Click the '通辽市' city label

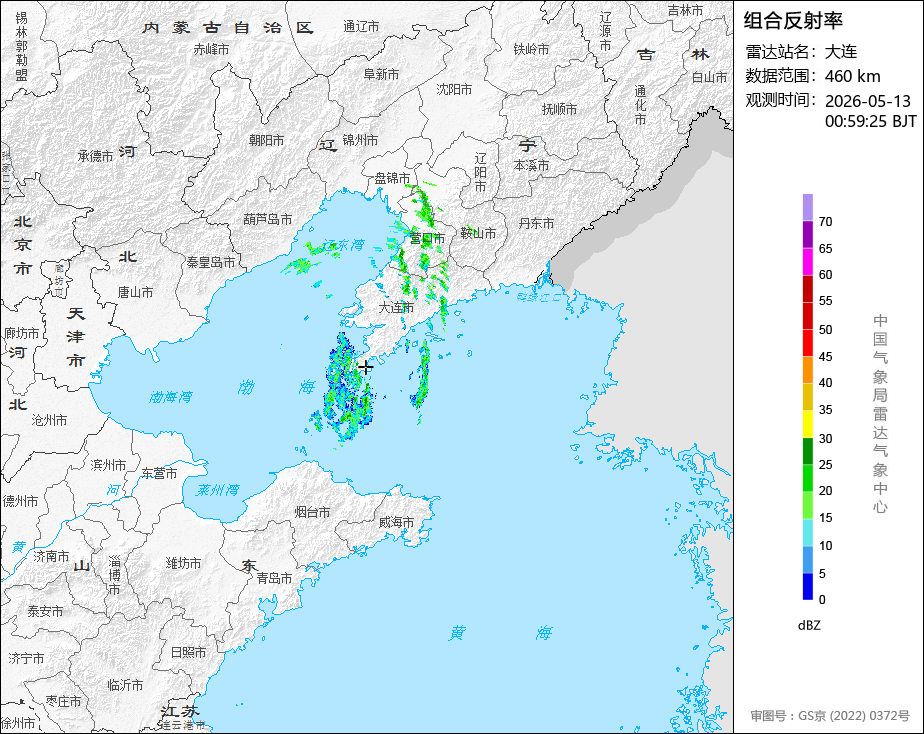coord(361,27)
